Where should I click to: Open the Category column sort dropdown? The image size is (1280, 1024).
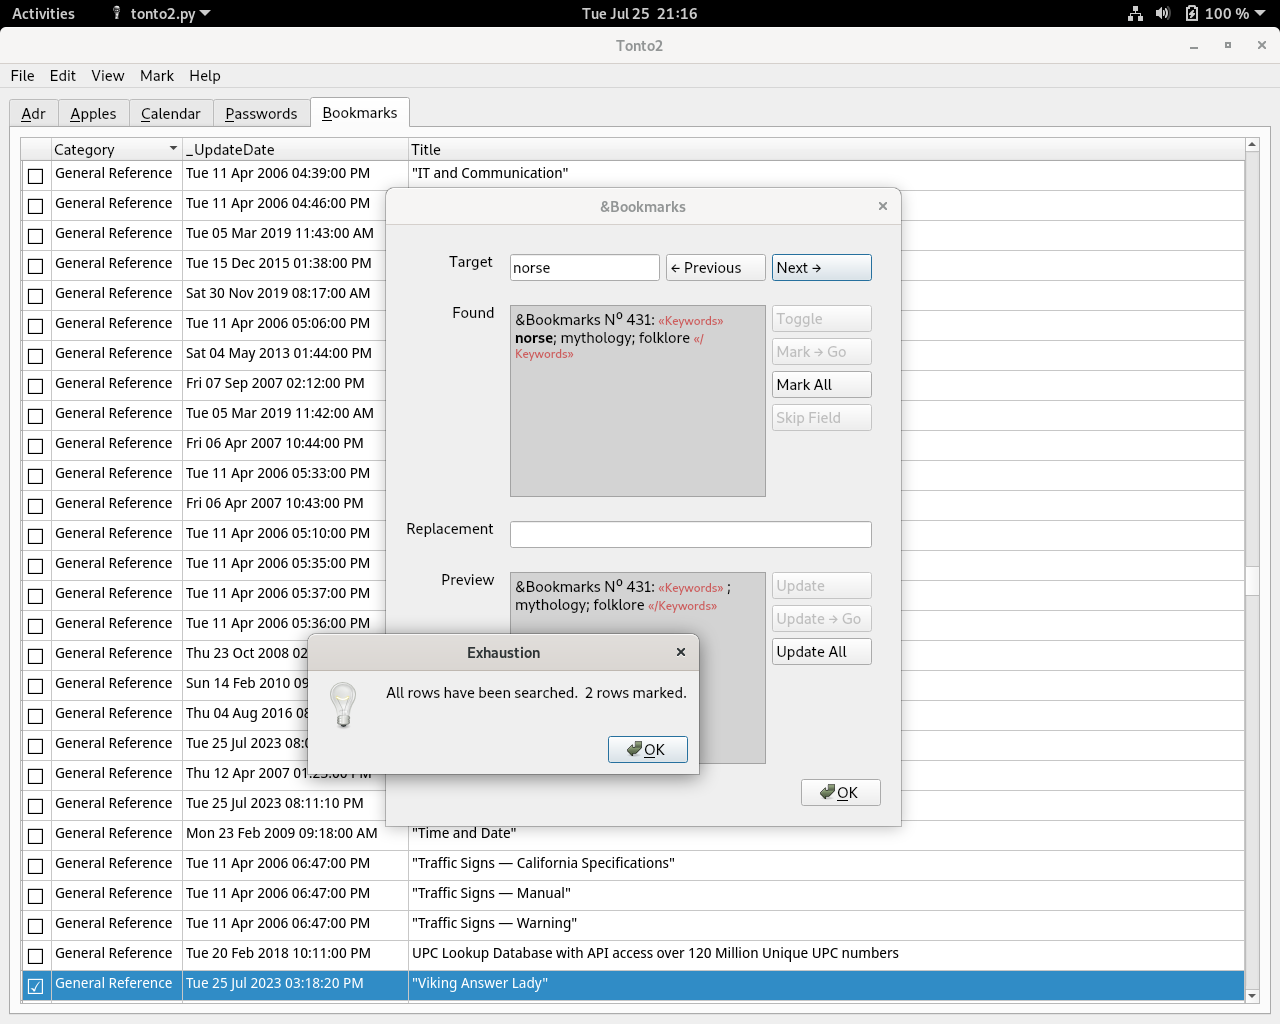tap(170, 148)
